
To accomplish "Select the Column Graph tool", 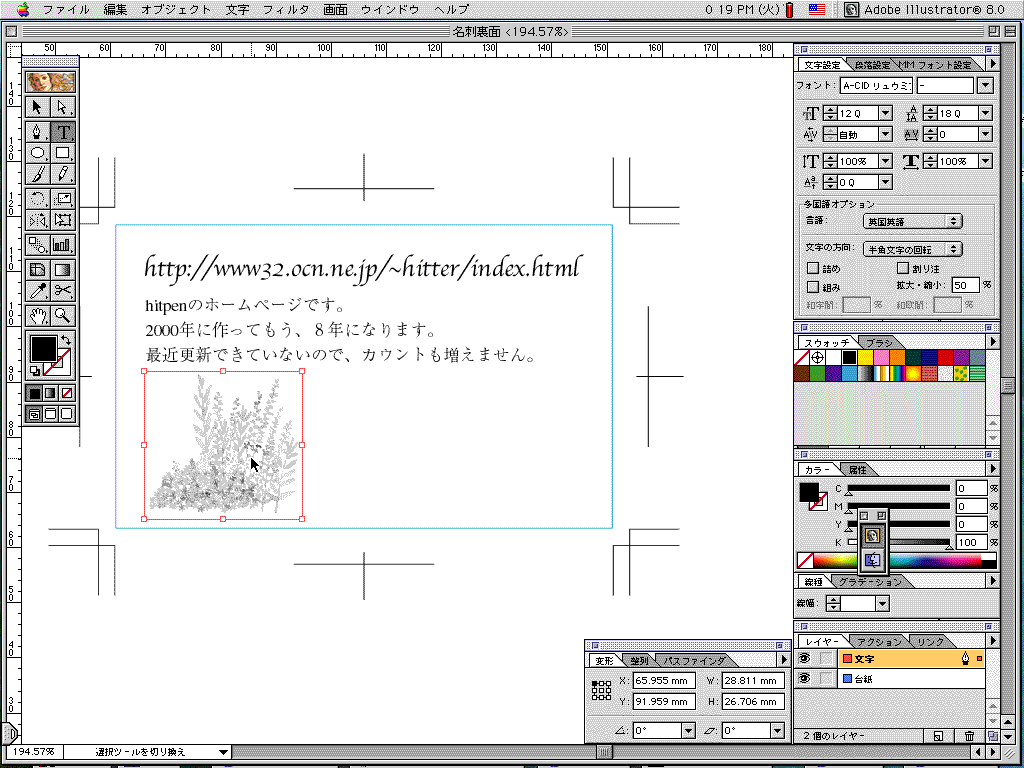I will (x=63, y=245).
